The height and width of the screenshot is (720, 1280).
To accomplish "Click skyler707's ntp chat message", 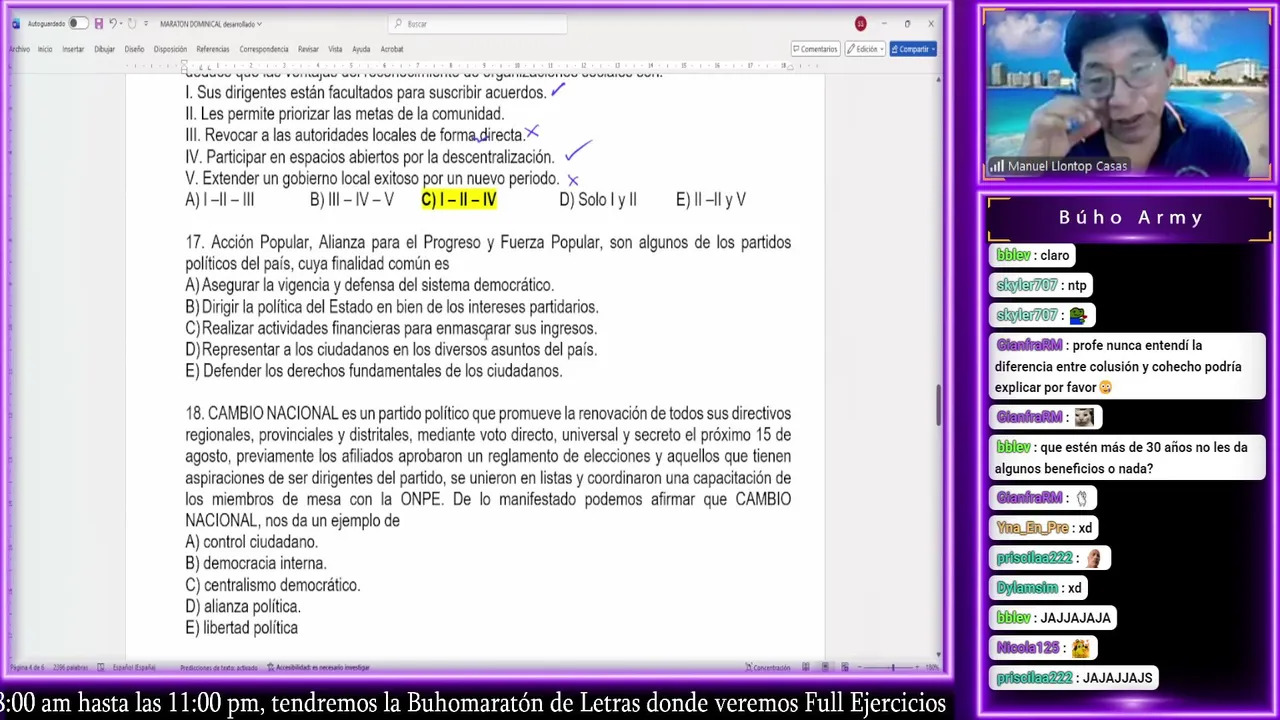I will (x=1041, y=285).
